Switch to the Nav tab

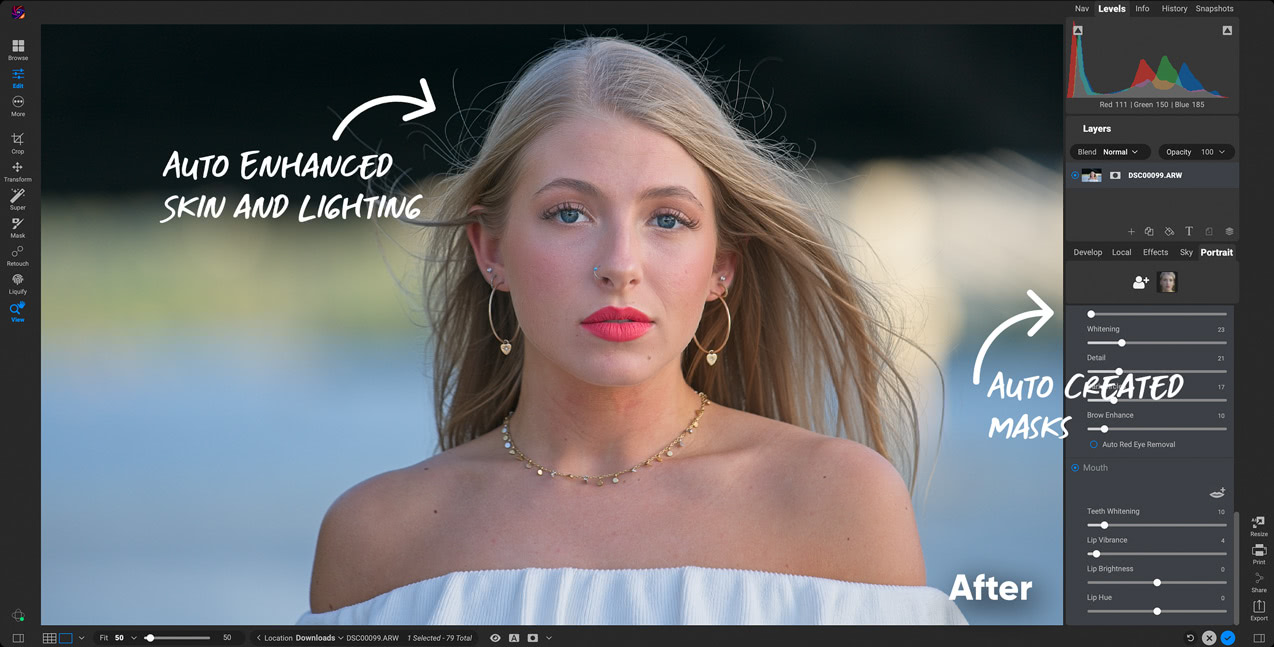(x=1082, y=9)
